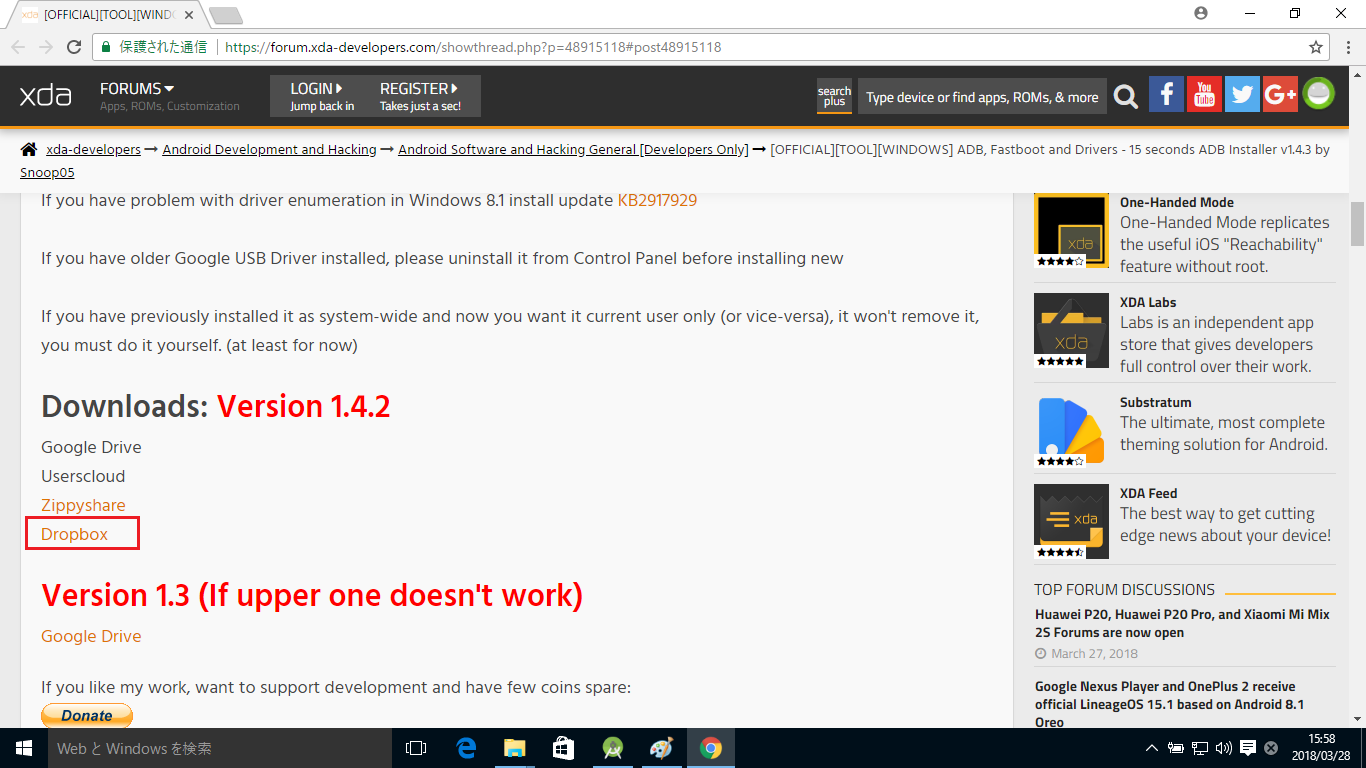
Task: Click the home icon in the breadcrumb
Action: [29, 149]
